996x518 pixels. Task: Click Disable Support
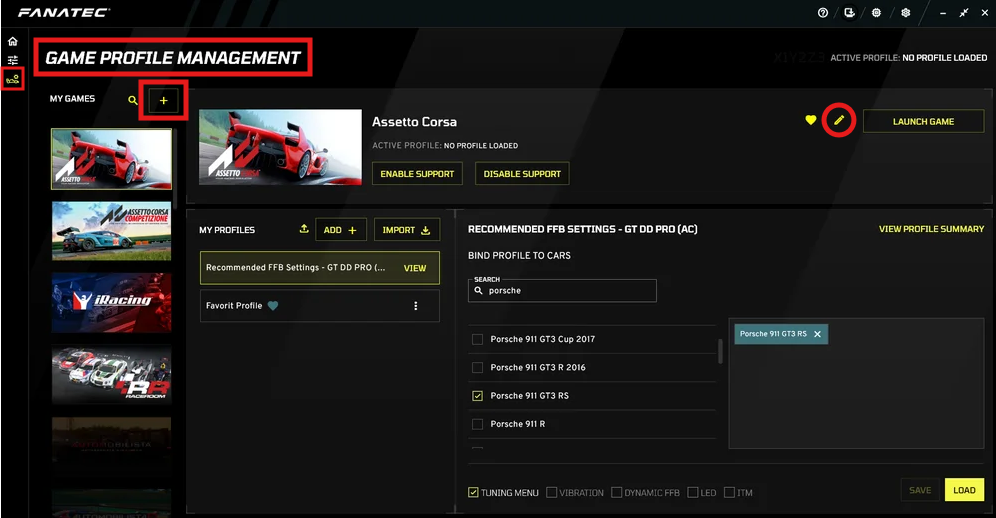pyautogui.click(x=522, y=174)
